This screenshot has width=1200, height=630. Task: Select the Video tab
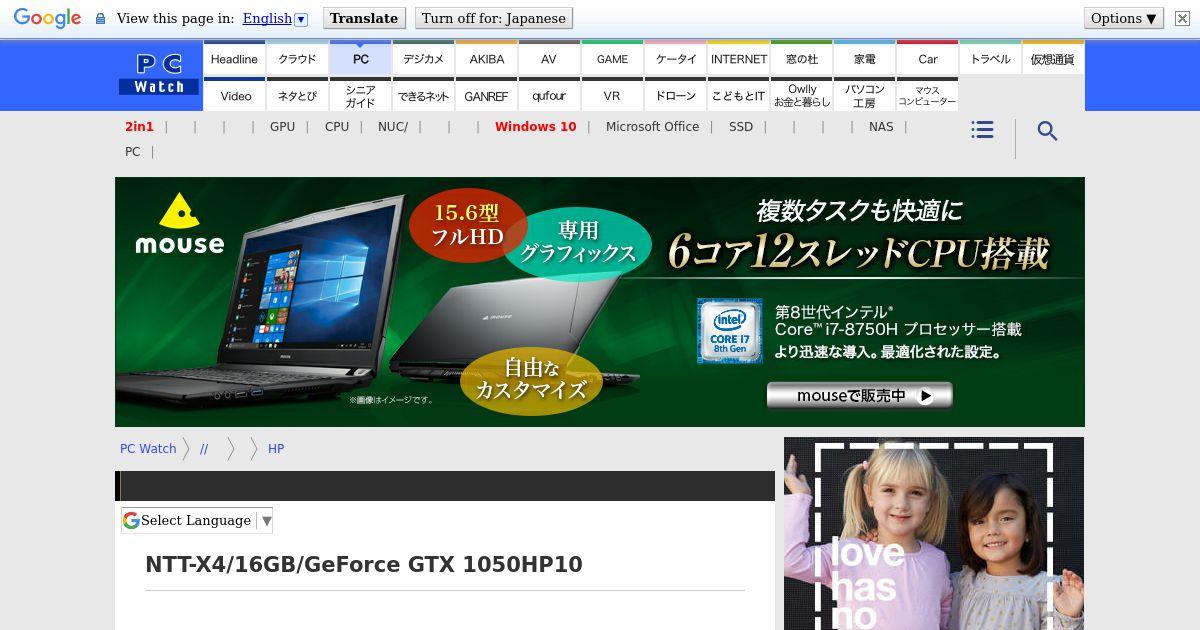(x=236, y=96)
